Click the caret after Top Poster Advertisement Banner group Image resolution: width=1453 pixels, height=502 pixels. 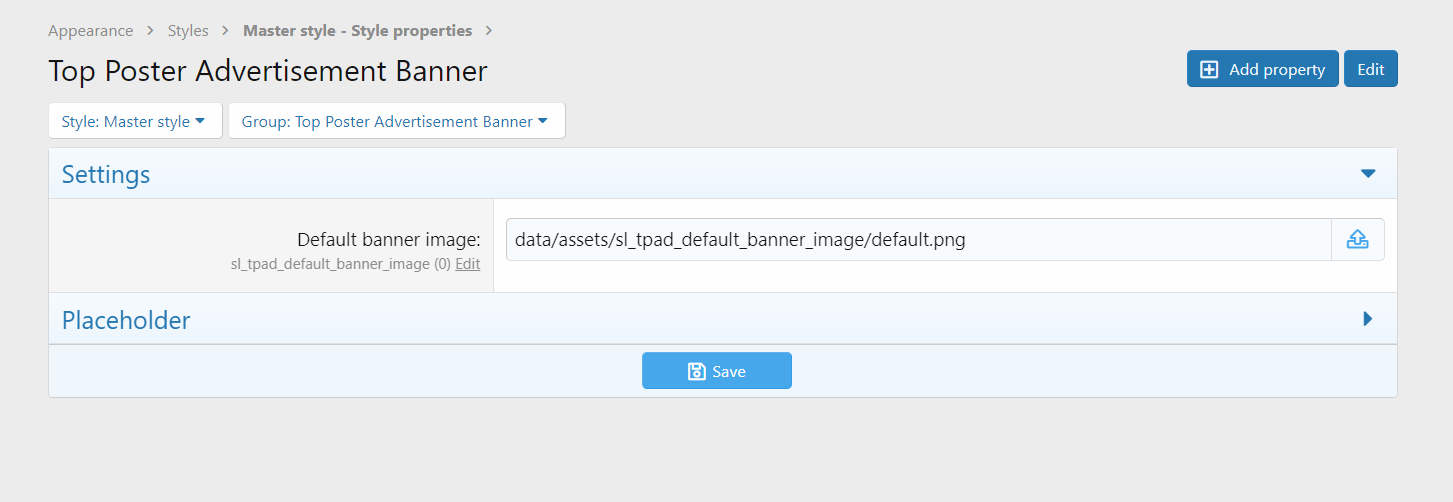tap(543, 121)
